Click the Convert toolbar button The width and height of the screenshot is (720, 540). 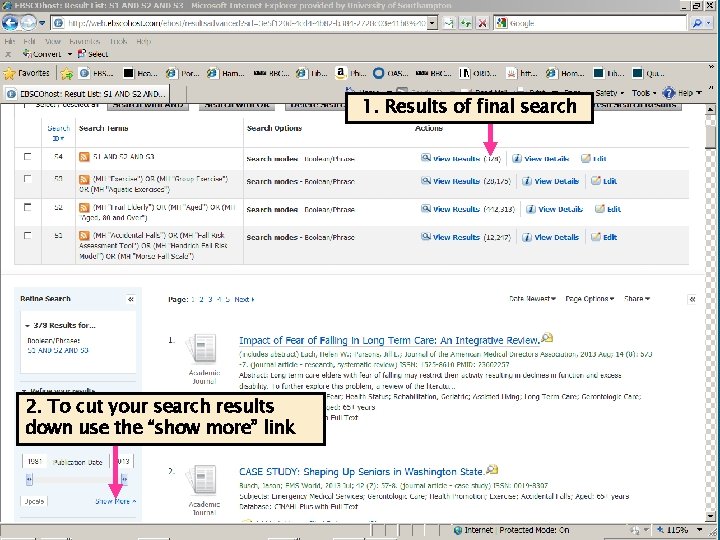[41, 54]
